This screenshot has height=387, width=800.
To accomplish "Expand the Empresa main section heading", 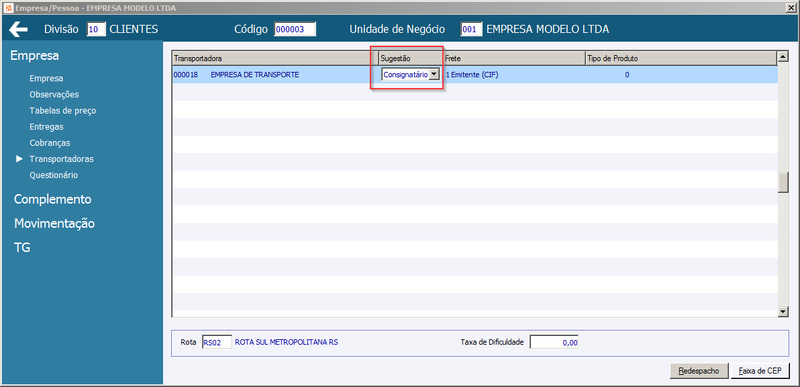I will (34, 56).
